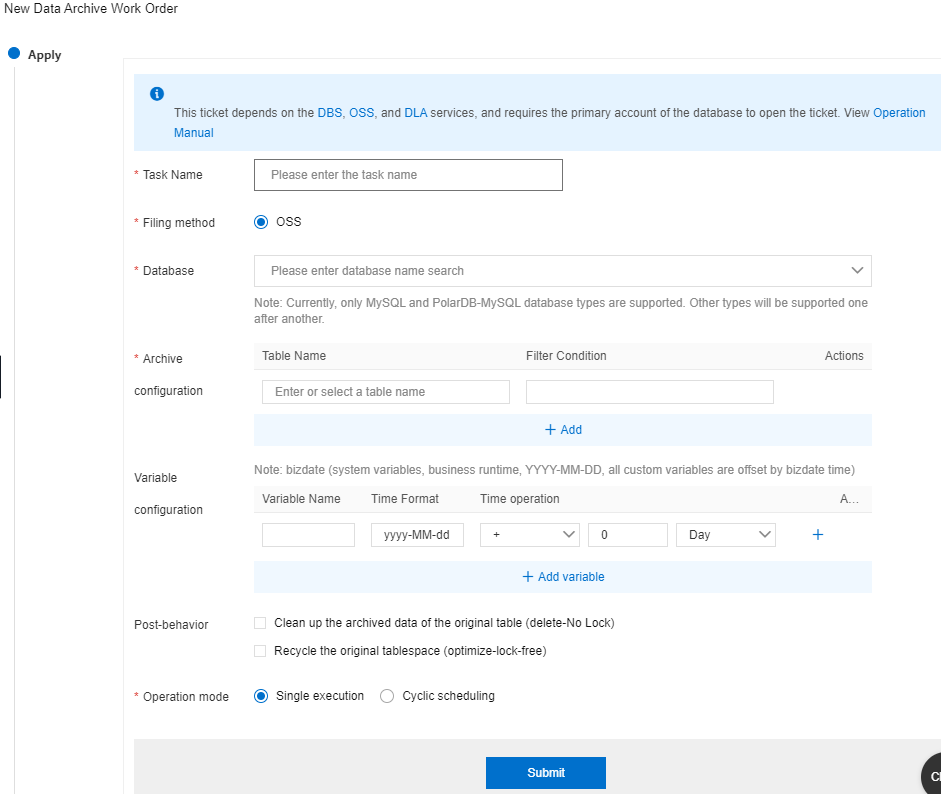Focus the Task Name input field
941x794 pixels.
tap(408, 175)
